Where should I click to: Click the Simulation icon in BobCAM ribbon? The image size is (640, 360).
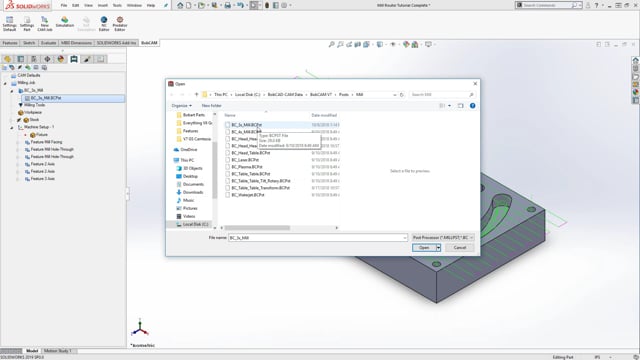coord(64,22)
